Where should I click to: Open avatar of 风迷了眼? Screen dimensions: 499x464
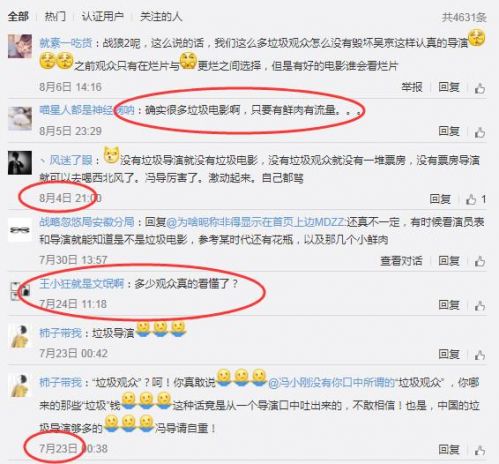tap(20, 163)
